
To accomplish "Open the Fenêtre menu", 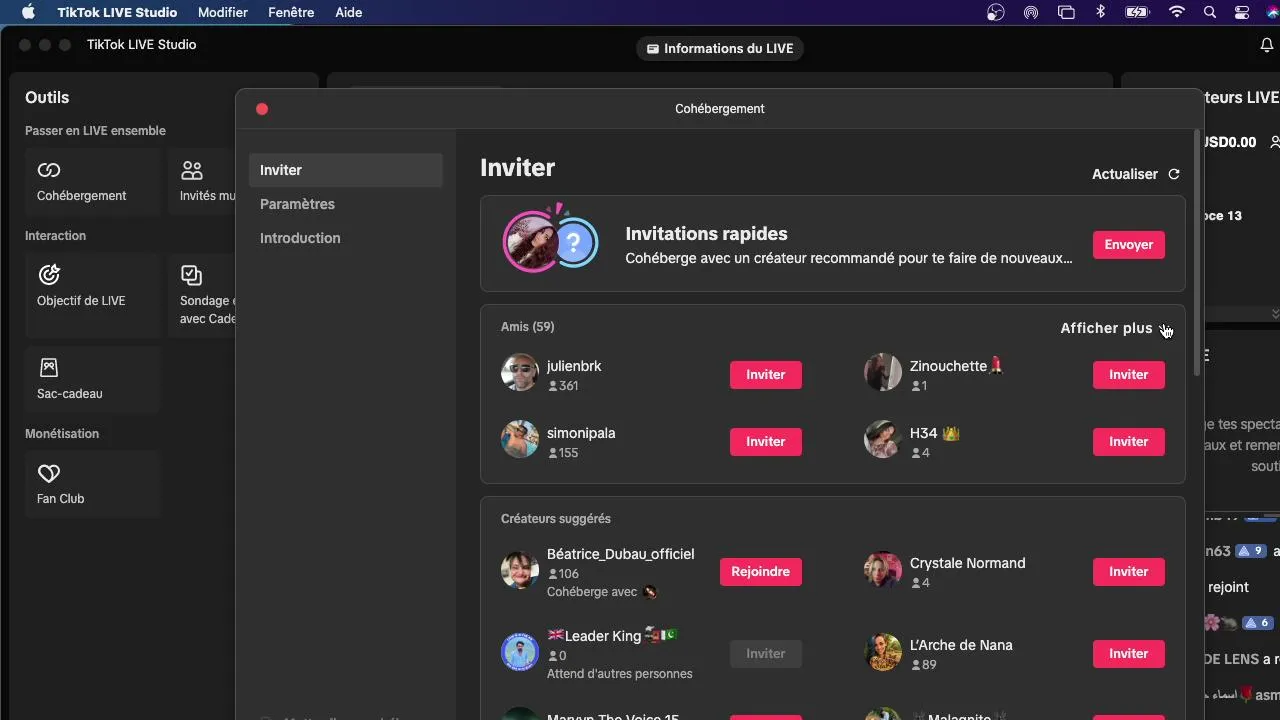I will tap(291, 12).
